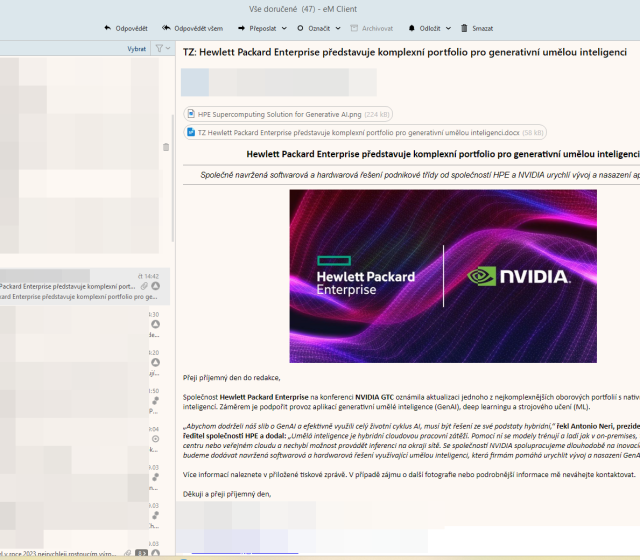
Task: Open the TZ Hewlett Packard docx attachment
Action: point(365,132)
